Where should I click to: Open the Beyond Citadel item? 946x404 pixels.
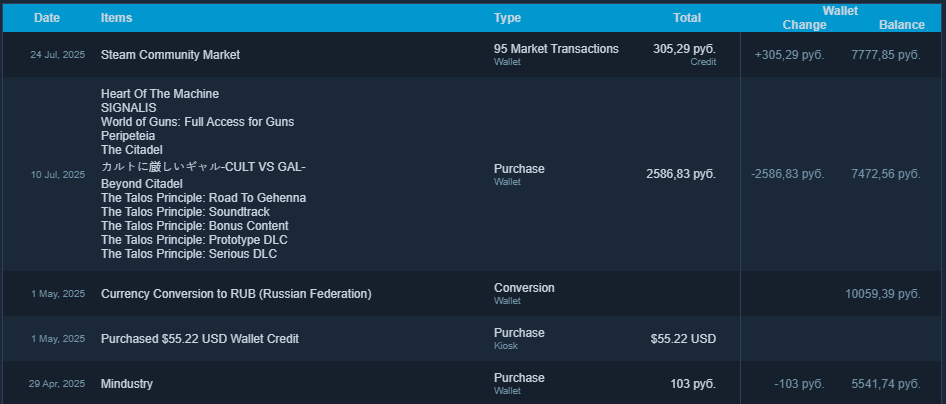click(x=142, y=183)
